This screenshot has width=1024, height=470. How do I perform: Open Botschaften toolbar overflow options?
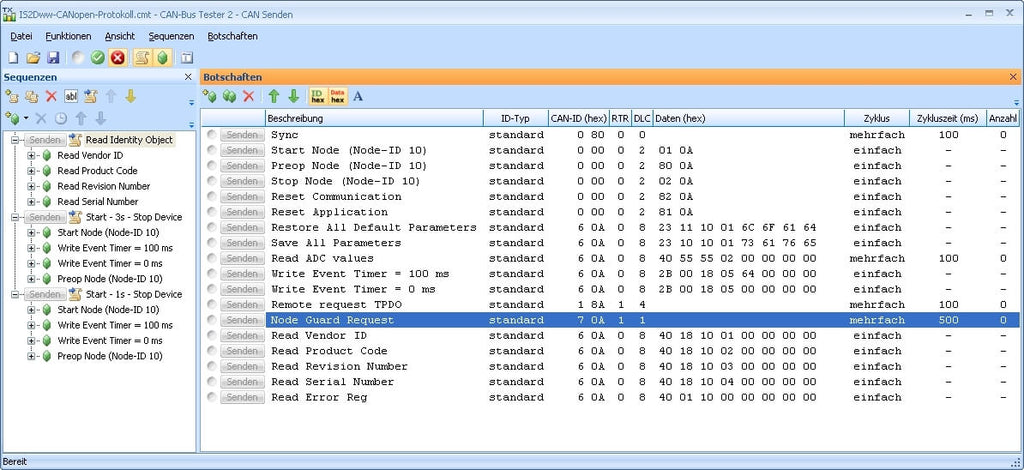pos(1017,102)
